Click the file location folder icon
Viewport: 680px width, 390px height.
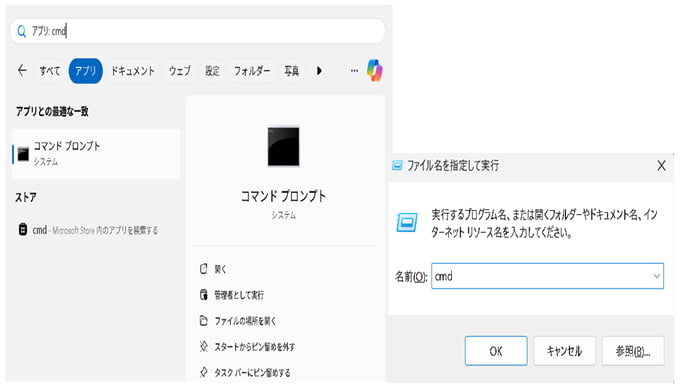pos(203,321)
